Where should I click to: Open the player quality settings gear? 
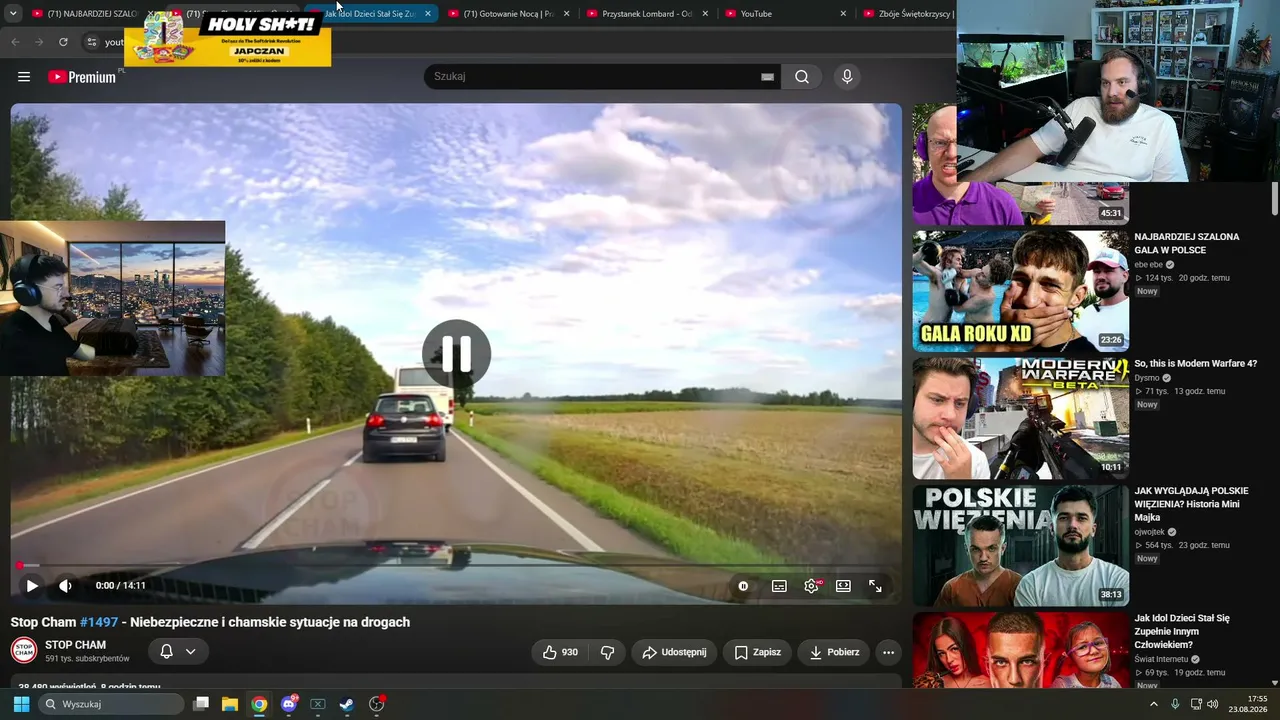click(x=811, y=586)
